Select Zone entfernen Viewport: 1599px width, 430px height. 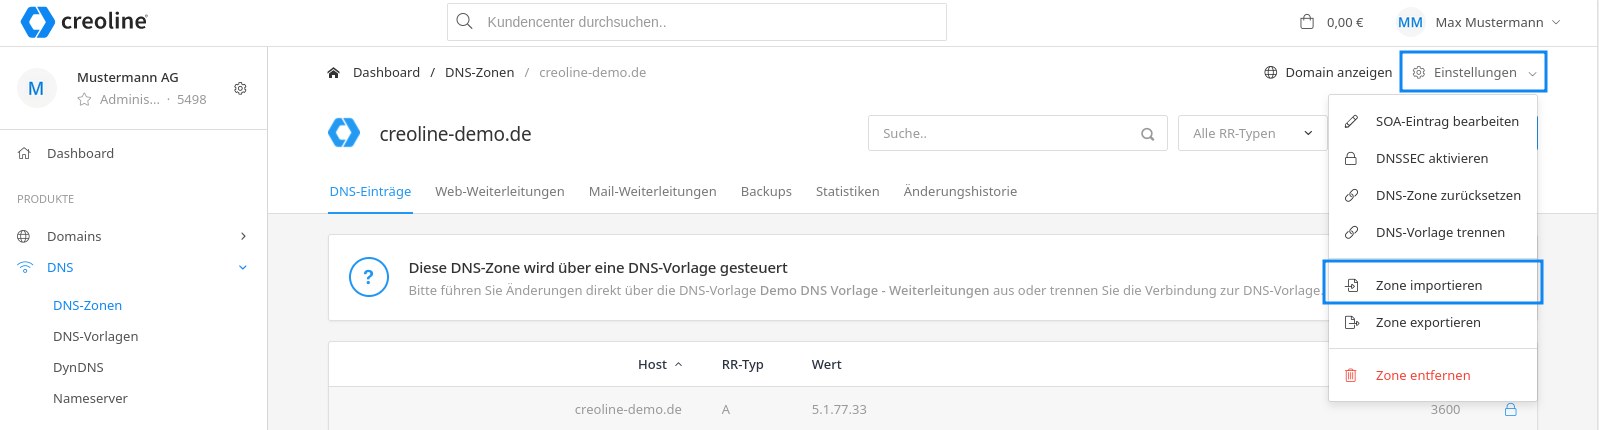pos(1433,375)
